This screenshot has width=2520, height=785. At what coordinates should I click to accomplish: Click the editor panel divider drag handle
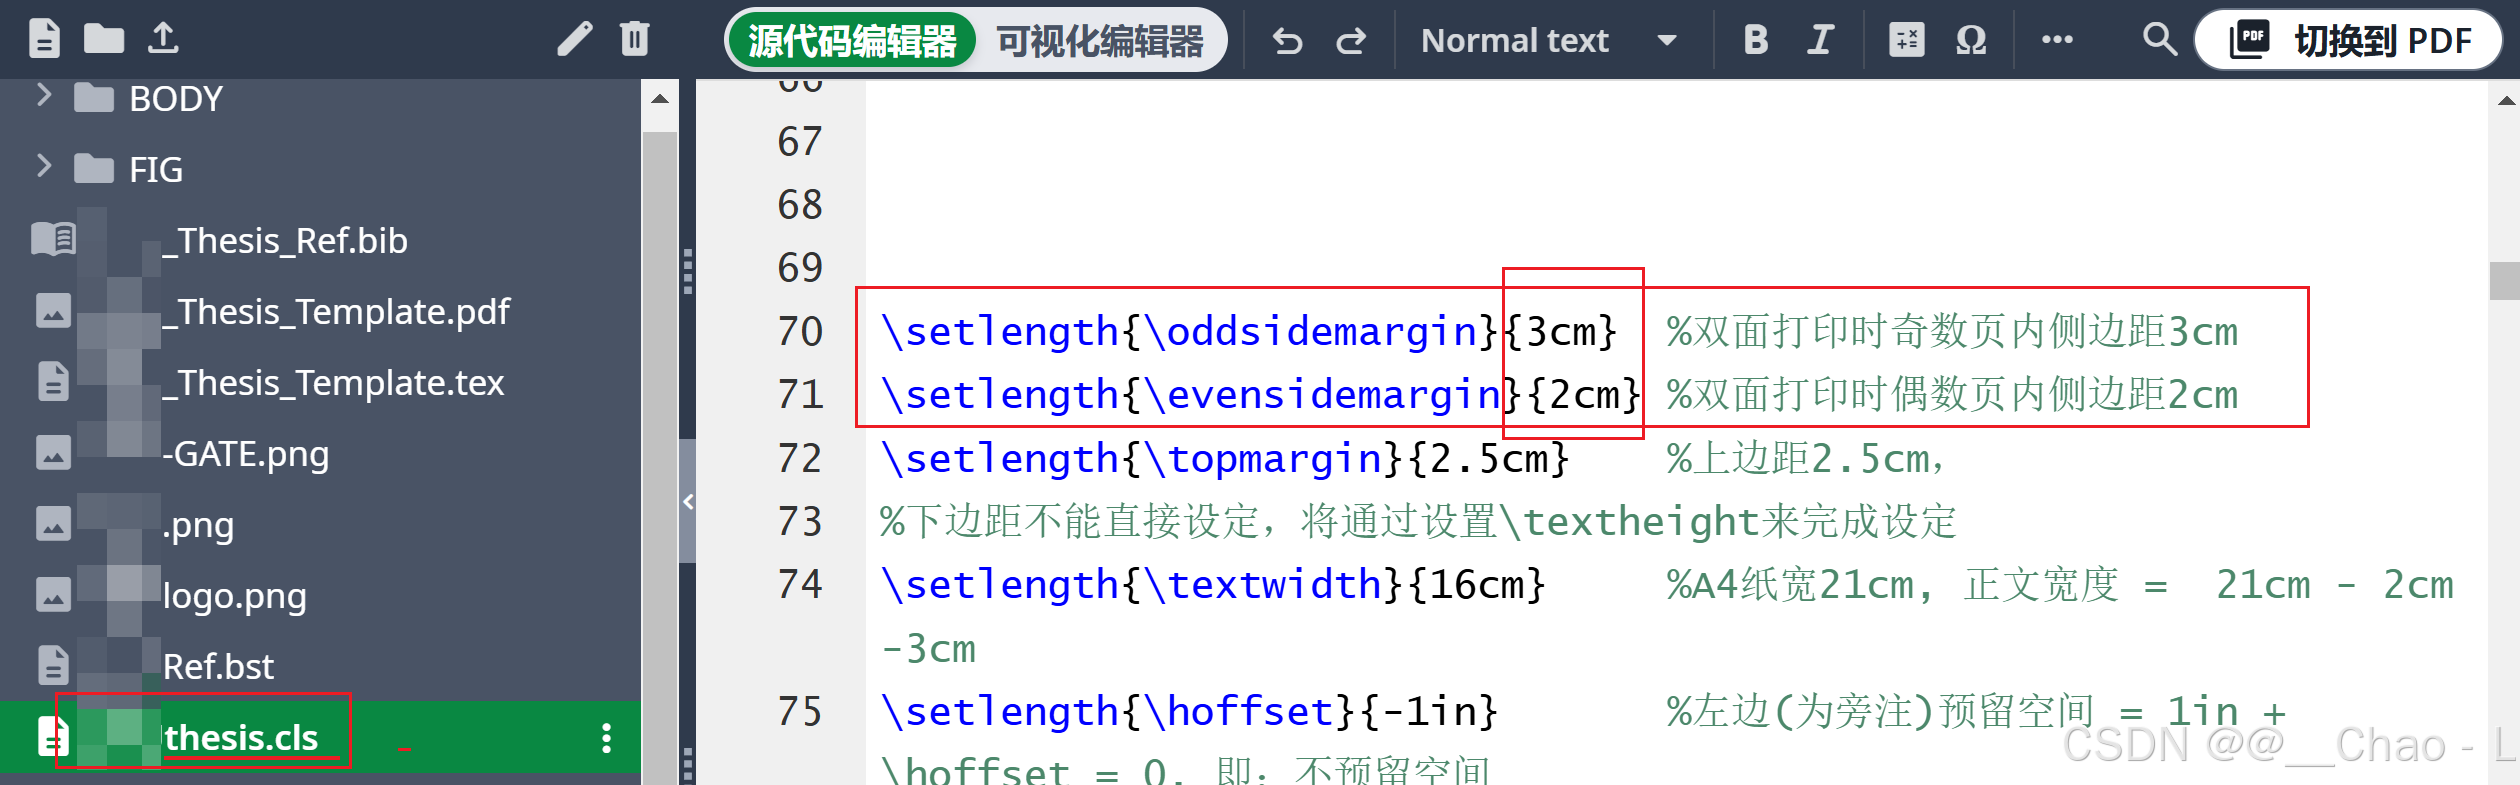coord(688,271)
